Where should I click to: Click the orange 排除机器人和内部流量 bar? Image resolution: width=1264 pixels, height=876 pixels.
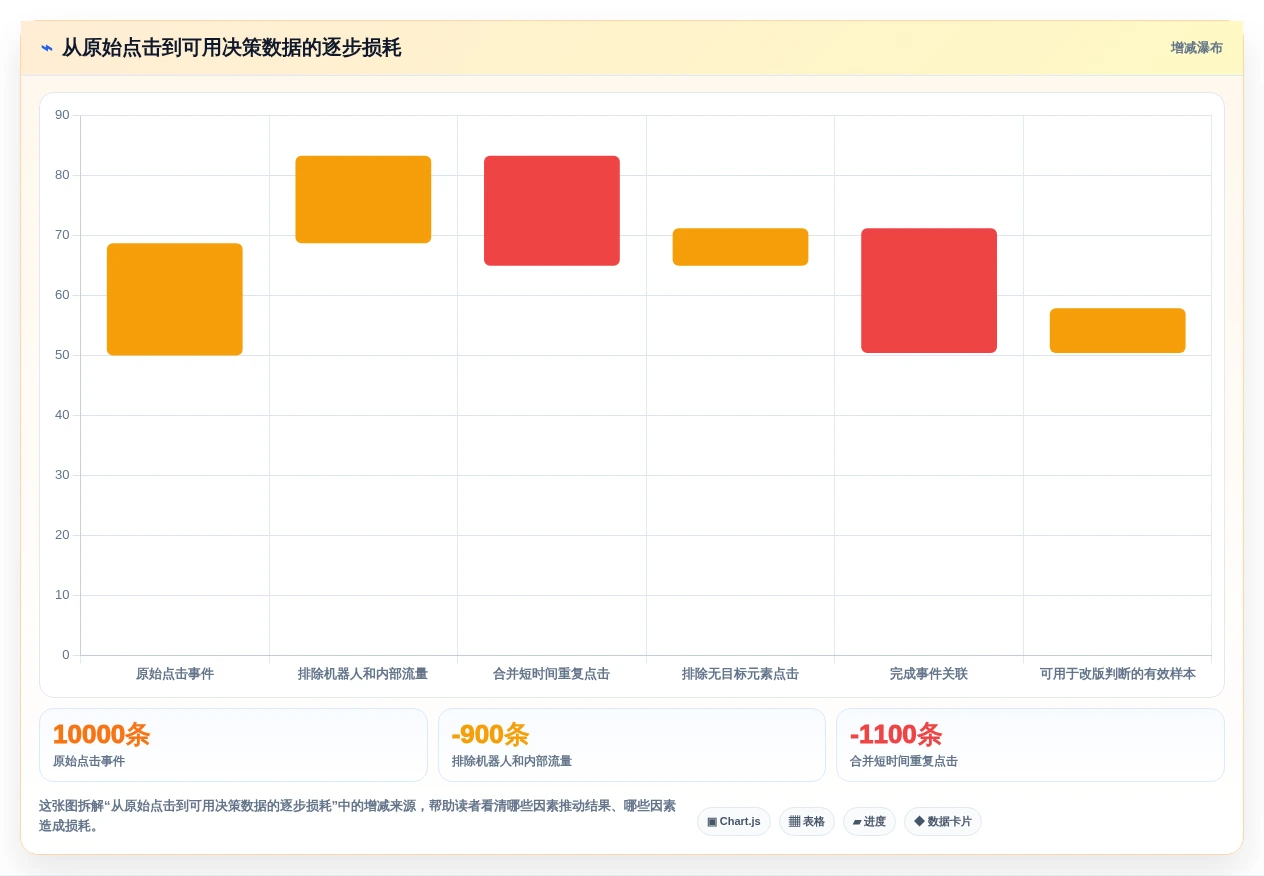363,199
